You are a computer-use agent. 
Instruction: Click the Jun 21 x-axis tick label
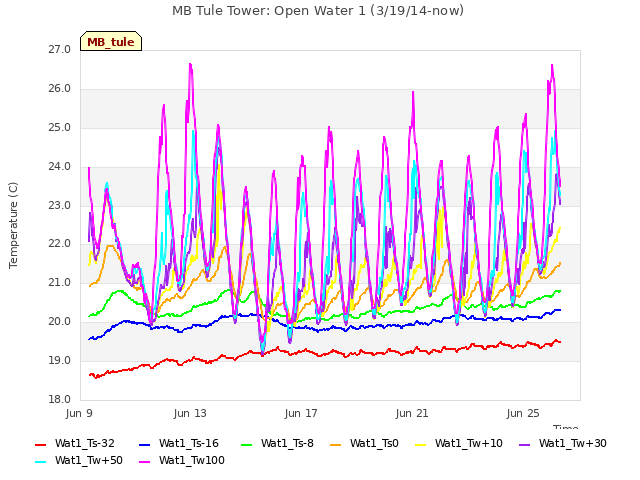tap(412, 413)
